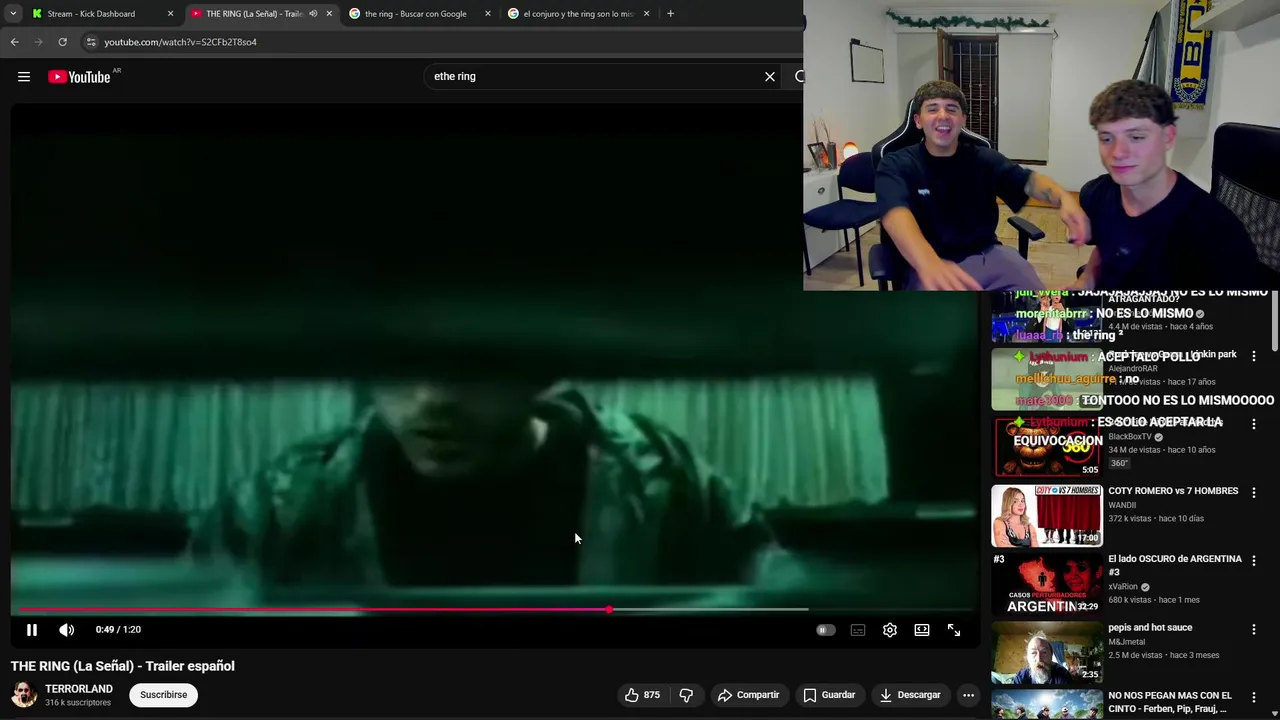Click the youtube.com address bar URL
The width and height of the screenshot is (1280, 720).
tap(180, 42)
